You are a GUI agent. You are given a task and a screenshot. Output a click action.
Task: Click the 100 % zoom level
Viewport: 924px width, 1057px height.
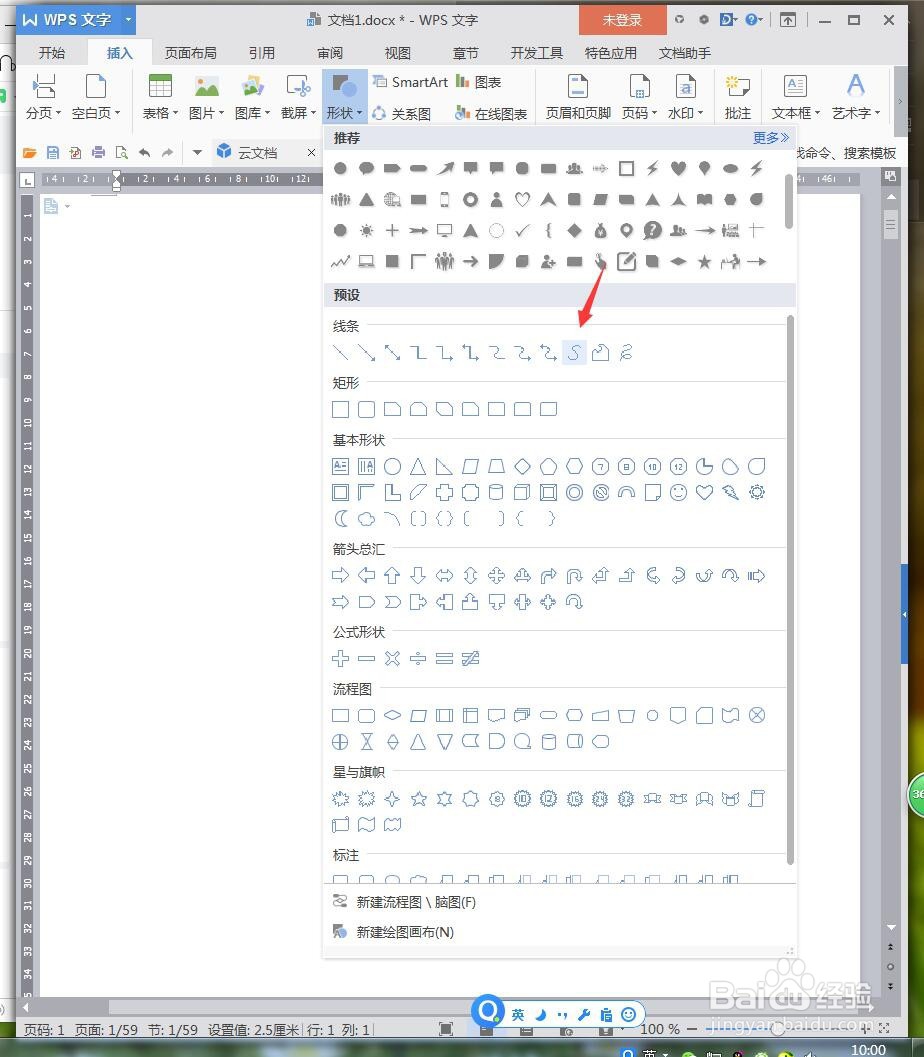660,1029
